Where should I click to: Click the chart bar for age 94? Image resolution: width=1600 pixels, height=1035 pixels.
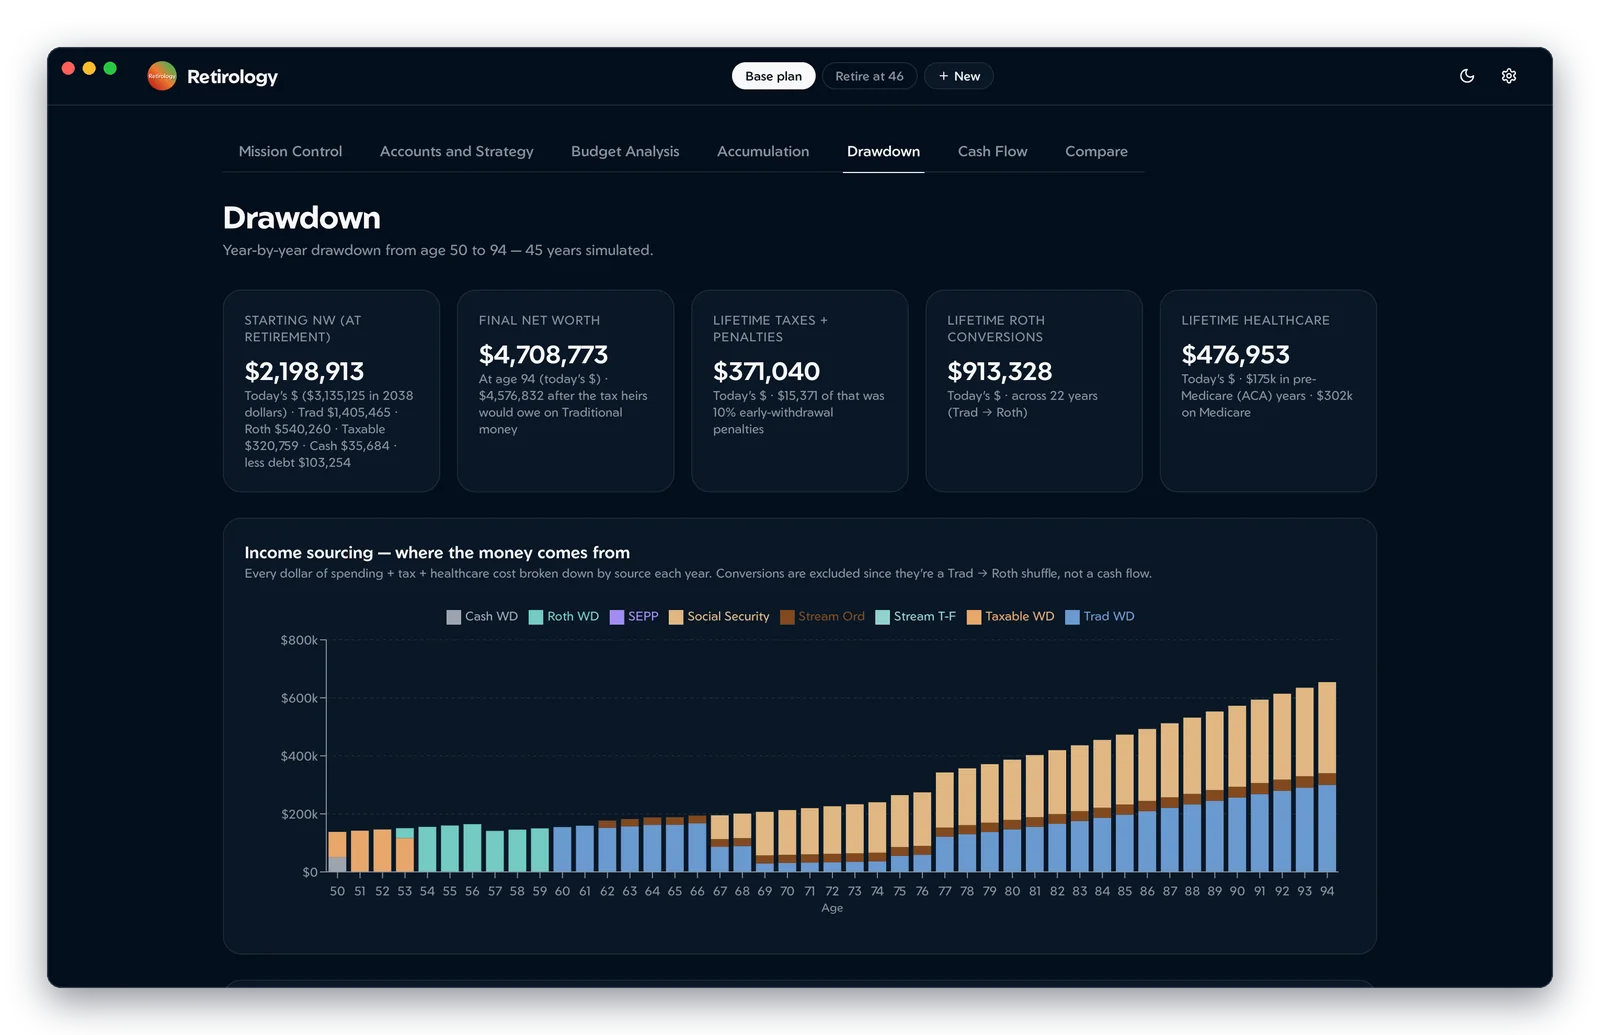(x=1327, y=777)
